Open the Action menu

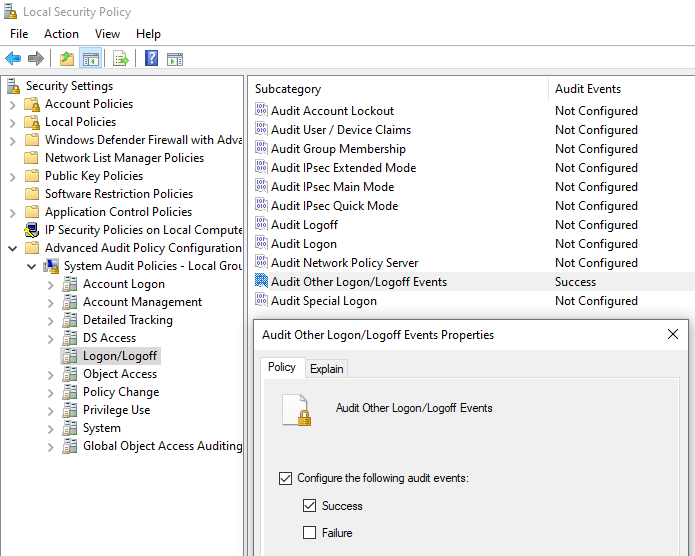[x=61, y=33]
